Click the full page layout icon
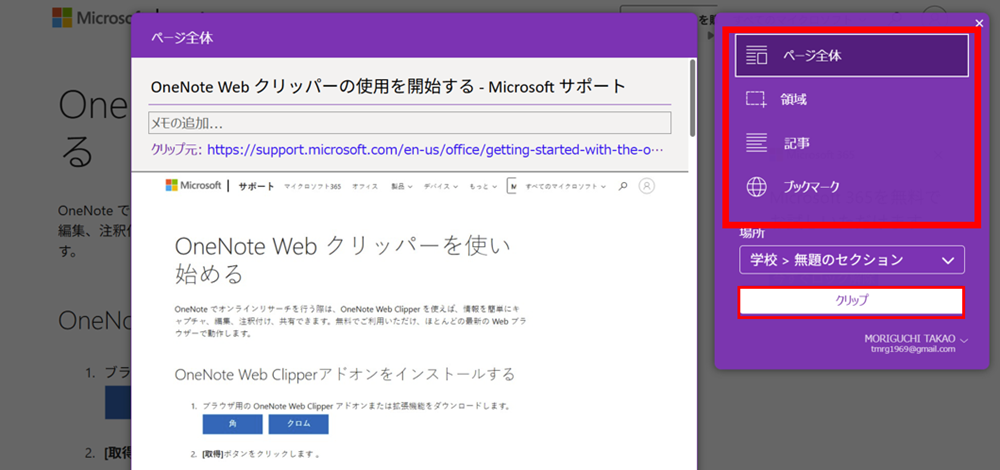The height and width of the screenshot is (470, 1000). click(756, 55)
